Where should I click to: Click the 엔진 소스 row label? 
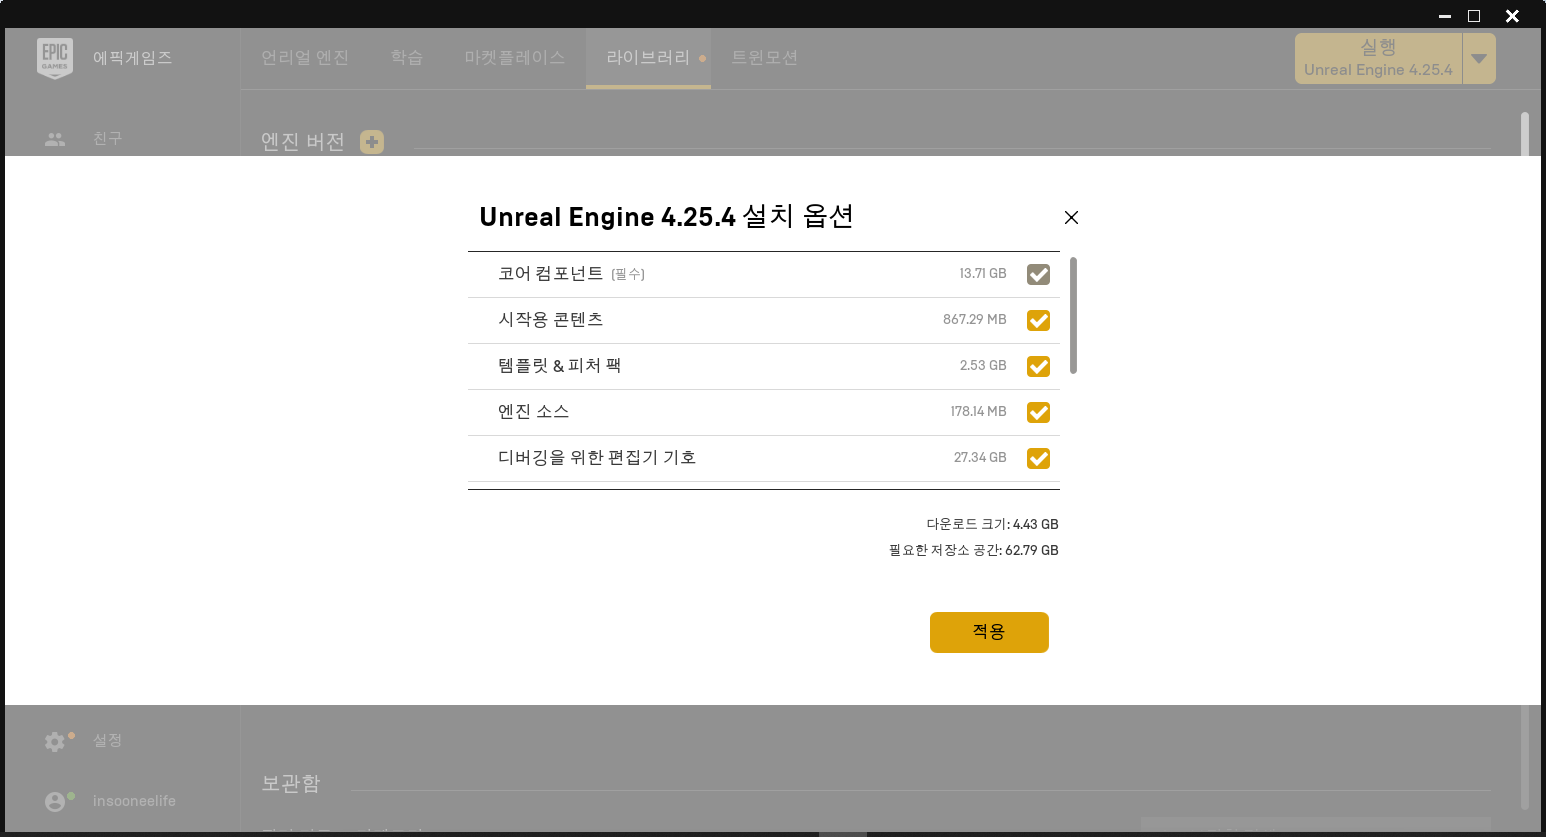click(534, 411)
